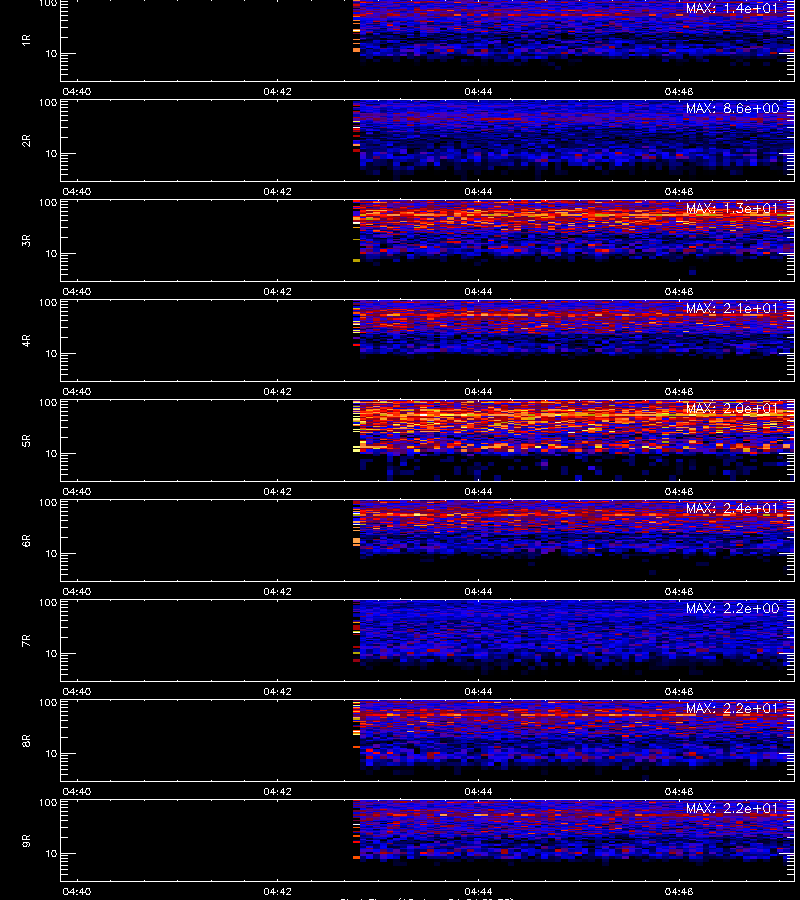Click the 8R panel axis label
The height and width of the screenshot is (900, 800).
(26, 740)
